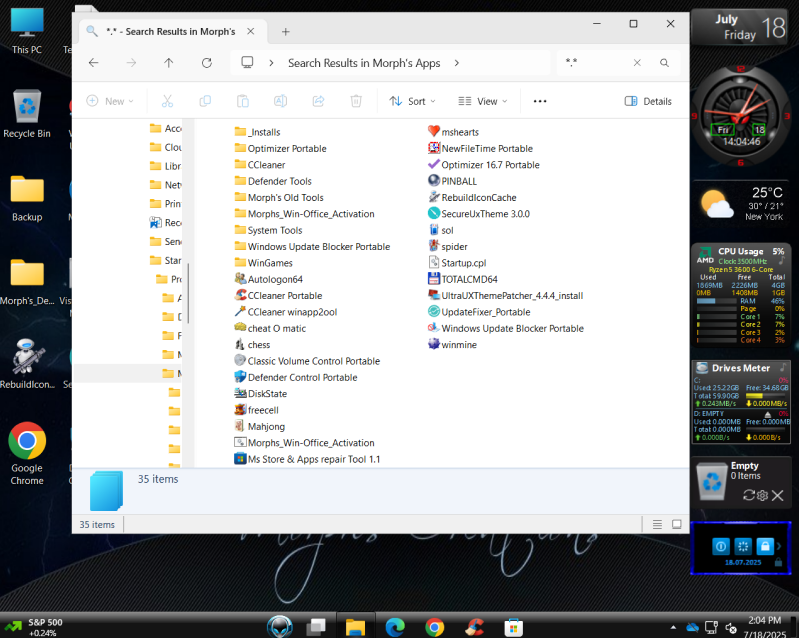
Task: Open the Sort dropdown
Action: click(x=412, y=101)
